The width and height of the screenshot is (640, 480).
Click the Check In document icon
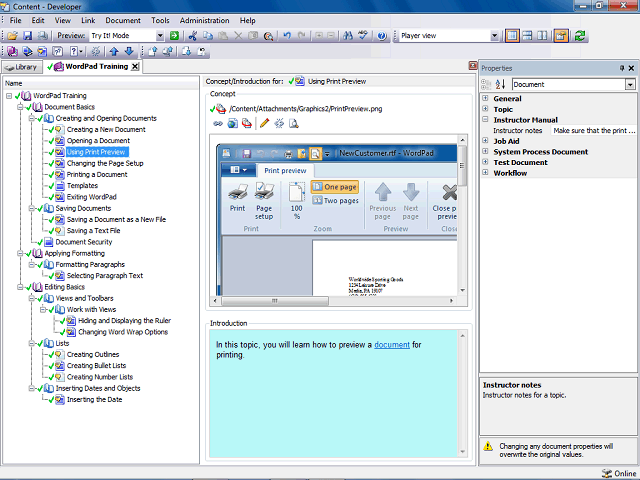153,51
